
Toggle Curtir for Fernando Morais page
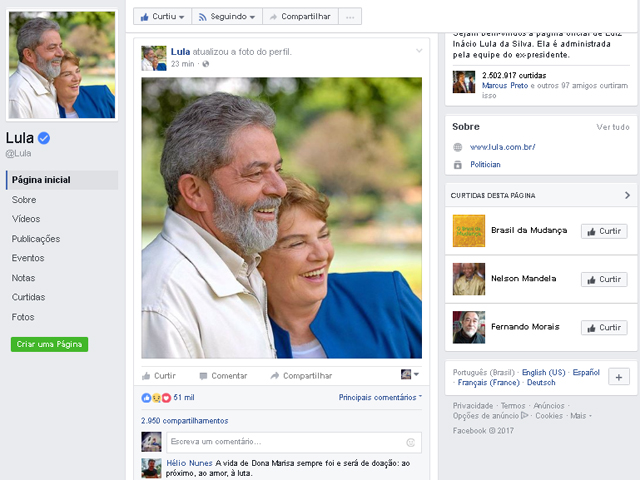(604, 327)
